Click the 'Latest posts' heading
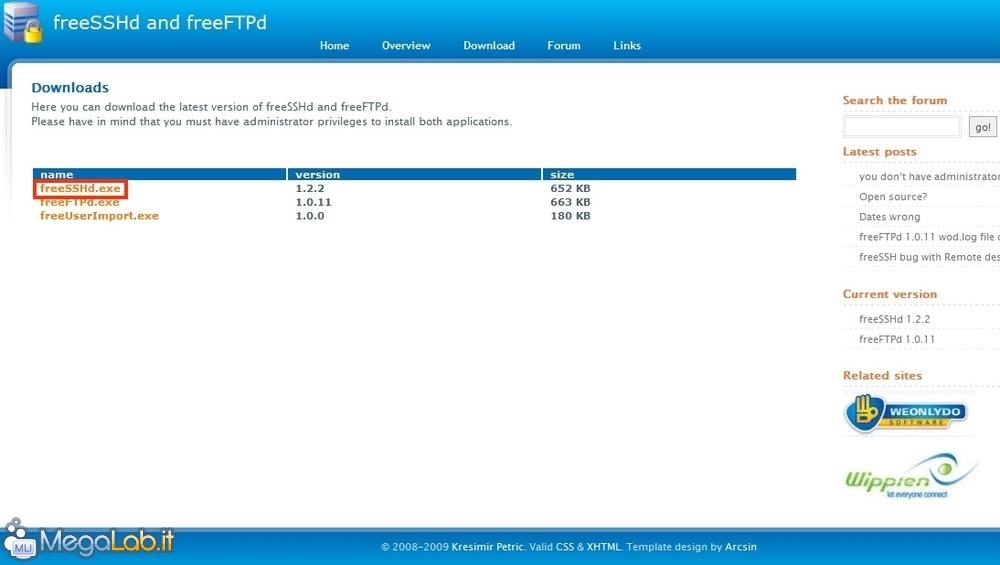 [879, 152]
